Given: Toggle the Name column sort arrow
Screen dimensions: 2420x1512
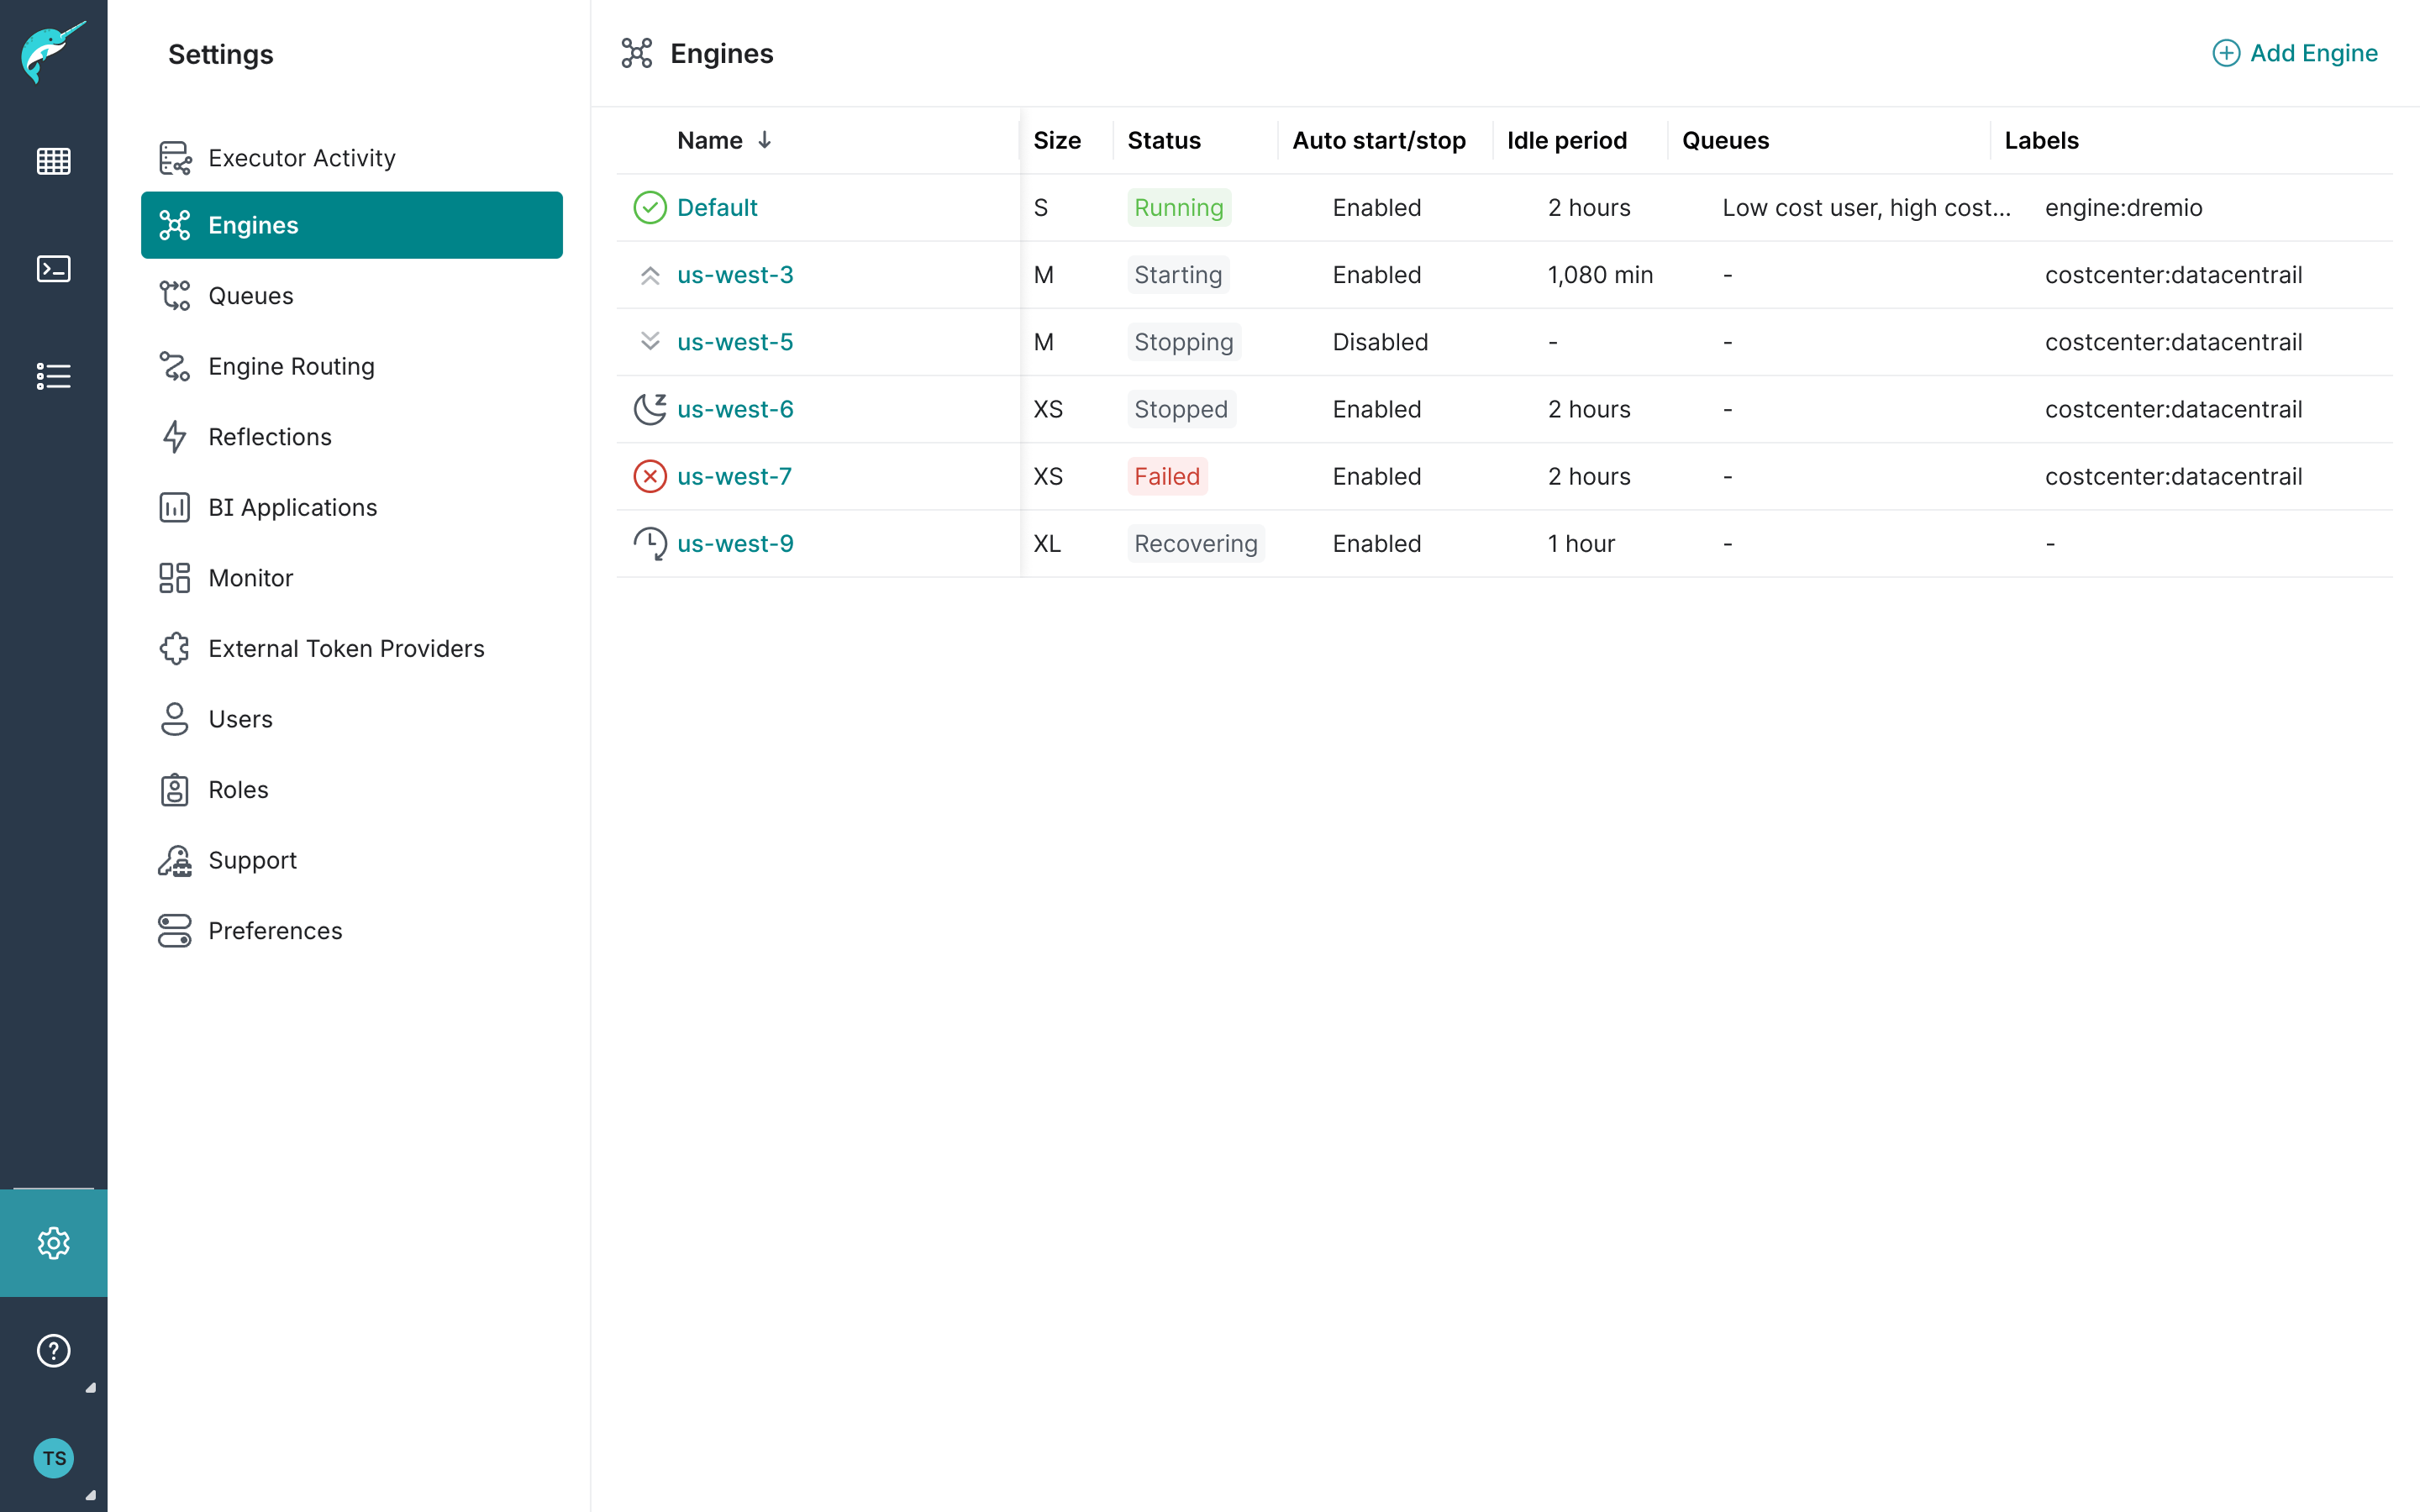Looking at the screenshot, I should [x=765, y=140].
